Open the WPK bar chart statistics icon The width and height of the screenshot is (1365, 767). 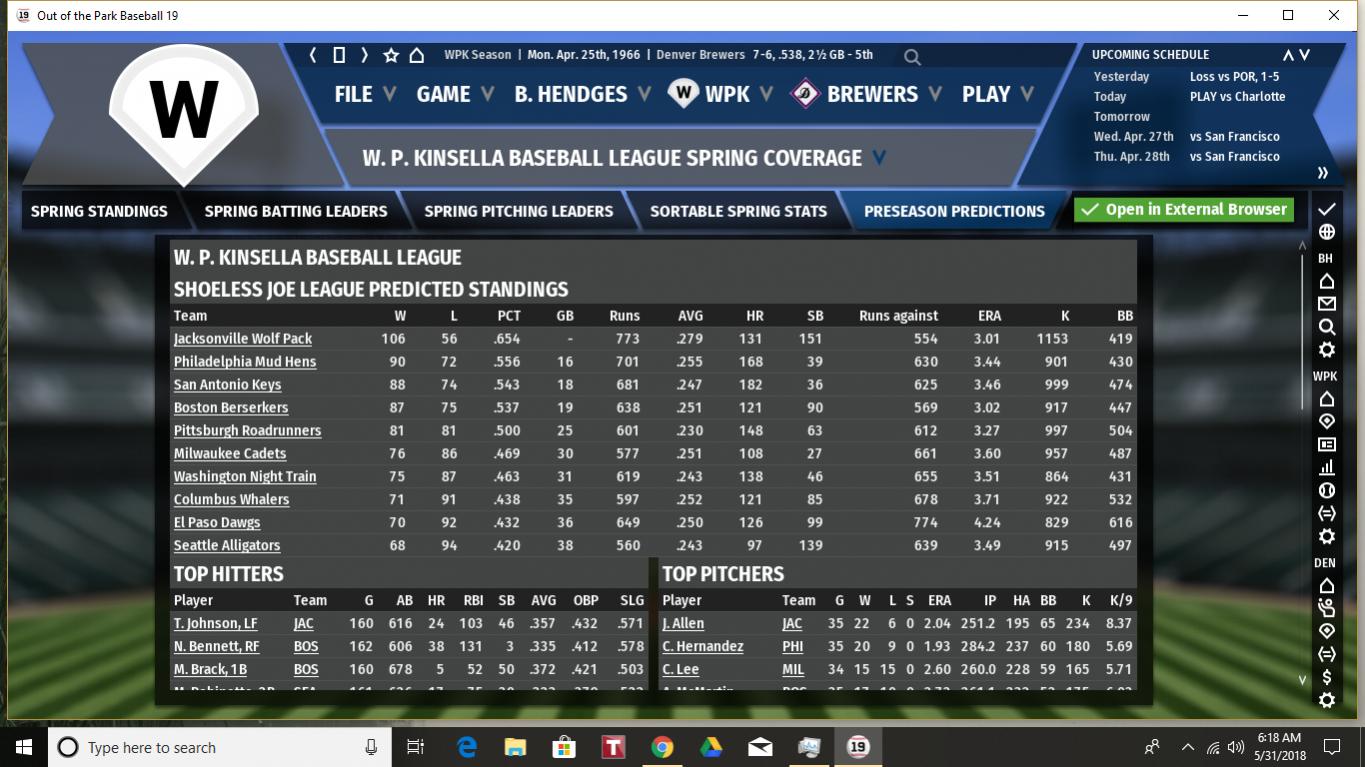coord(1326,468)
